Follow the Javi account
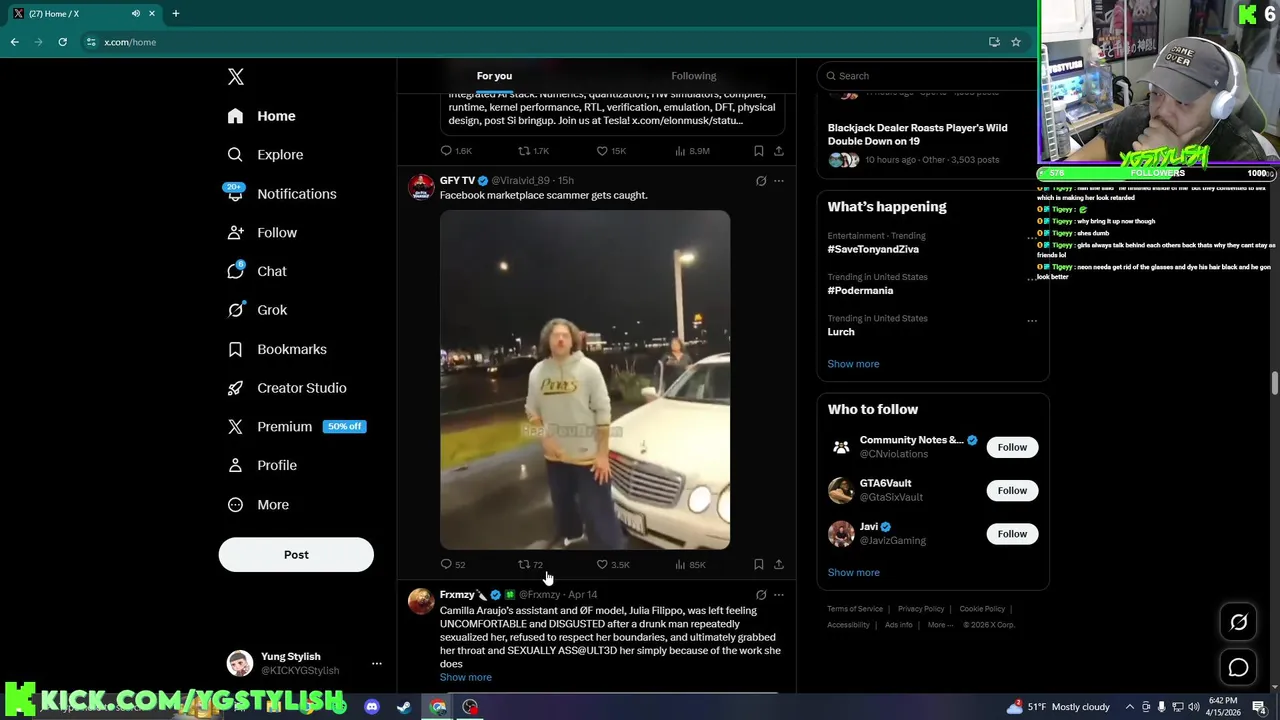This screenshot has height=720, width=1280. pos(1012,534)
